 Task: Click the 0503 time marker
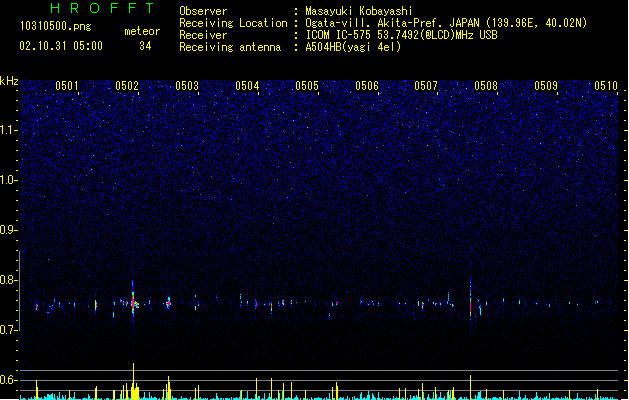(x=187, y=85)
